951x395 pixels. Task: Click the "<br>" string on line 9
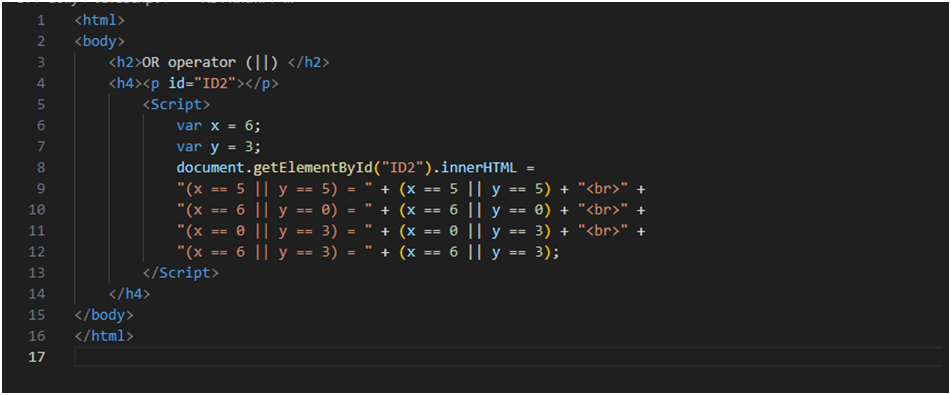click(x=602, y=189)
